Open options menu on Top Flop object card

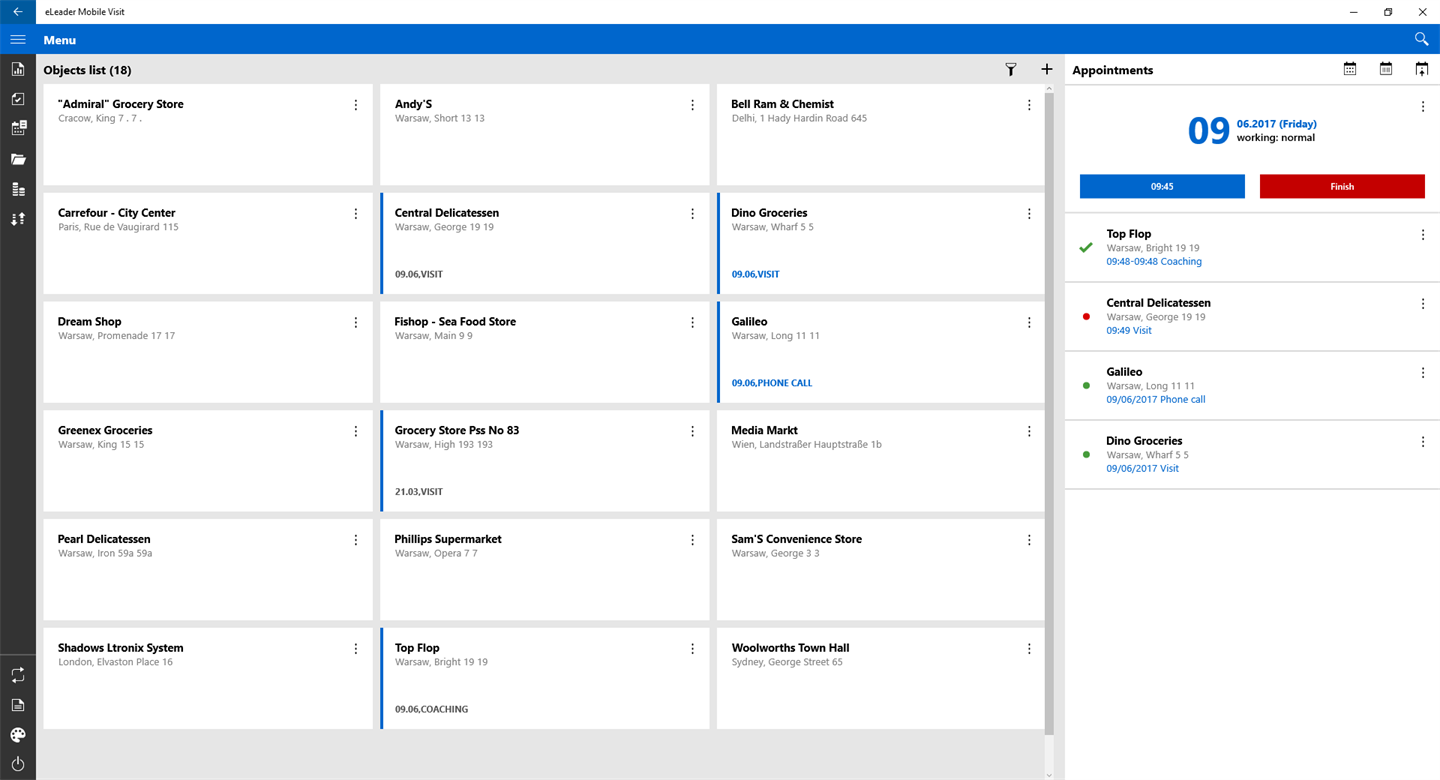coord(693,649)
